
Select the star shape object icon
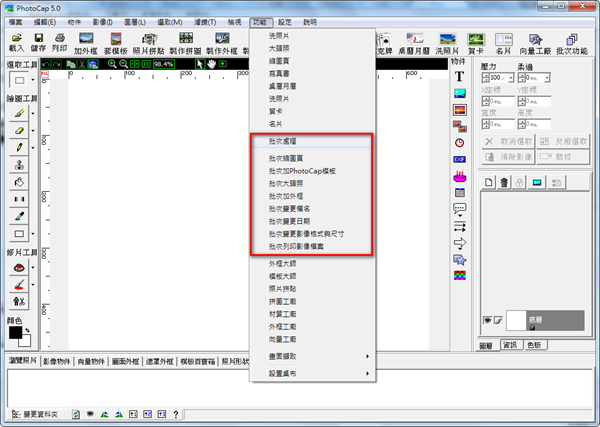460,260
